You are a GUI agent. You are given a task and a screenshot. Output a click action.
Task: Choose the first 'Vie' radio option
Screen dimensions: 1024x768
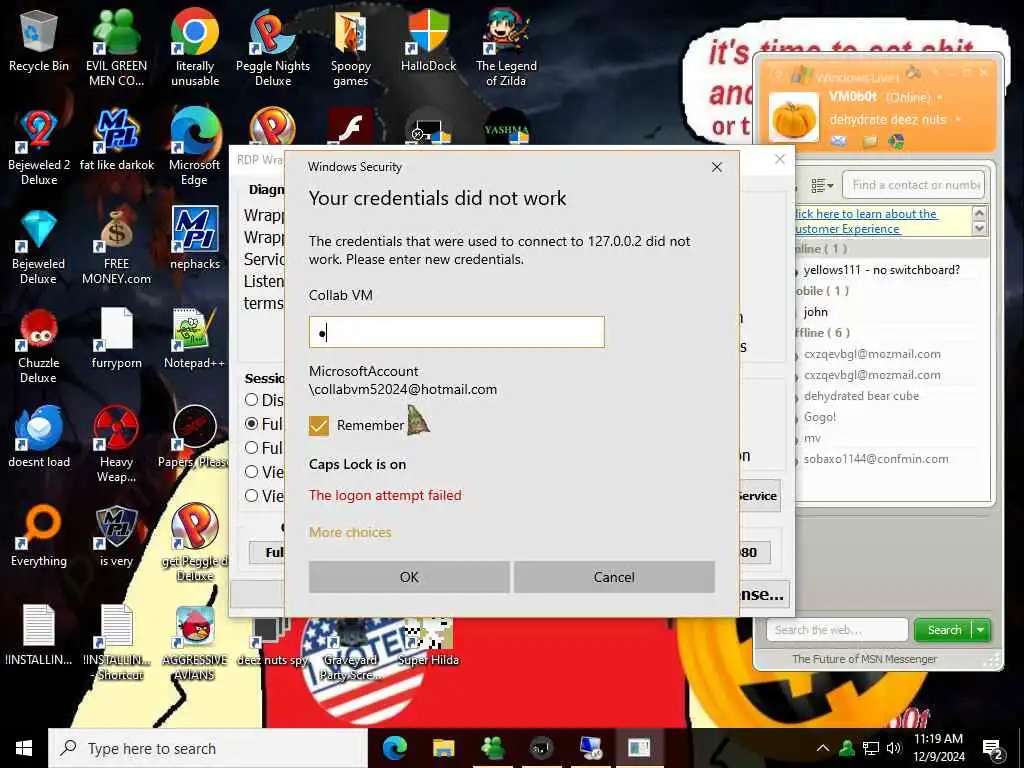tap(251, 472)
